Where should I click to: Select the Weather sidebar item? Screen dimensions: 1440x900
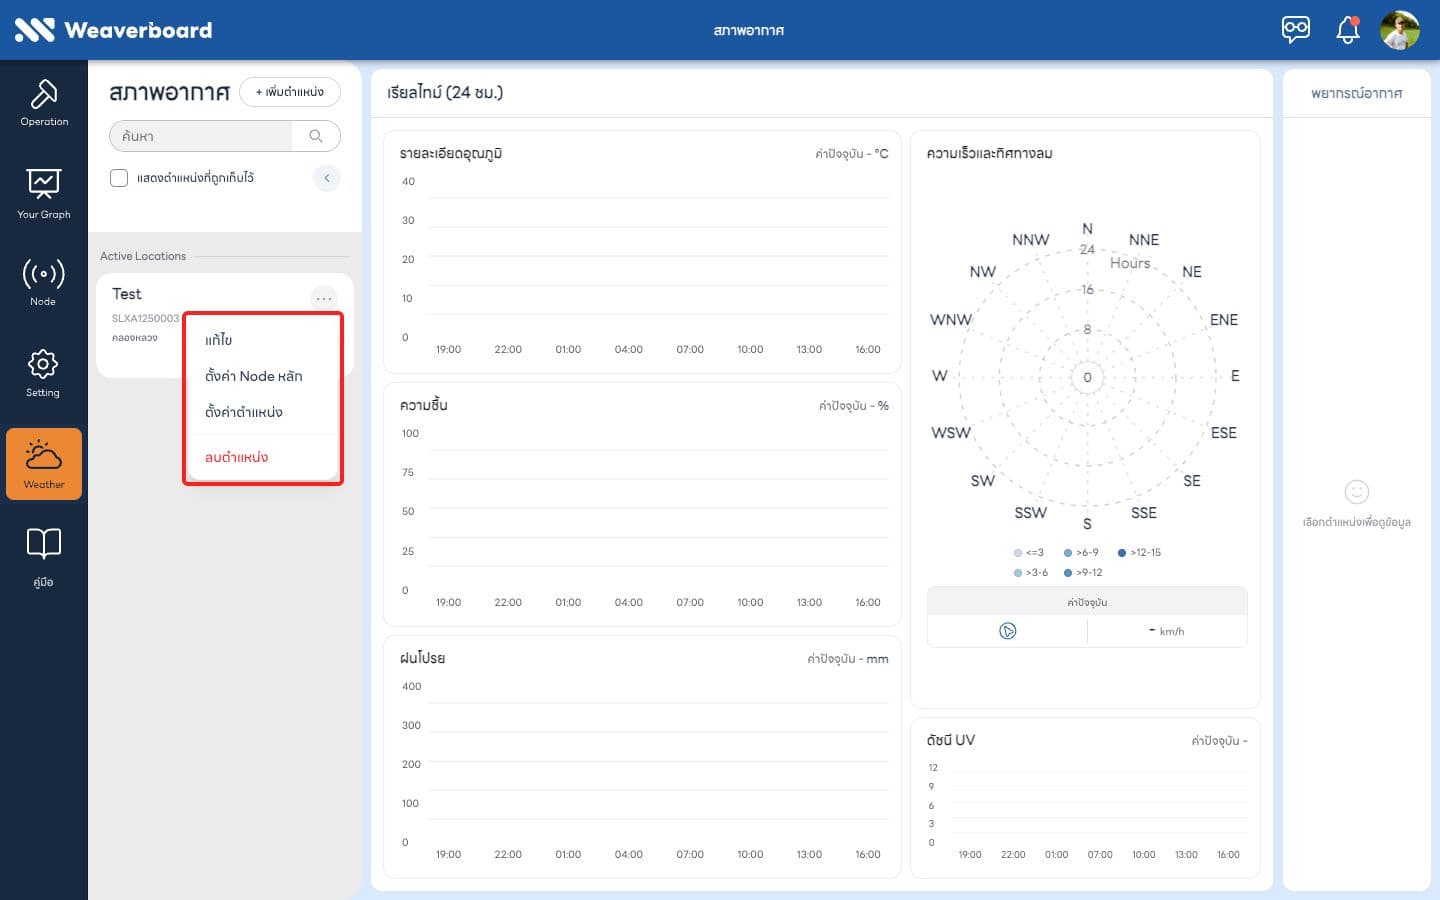pos(44,464)
